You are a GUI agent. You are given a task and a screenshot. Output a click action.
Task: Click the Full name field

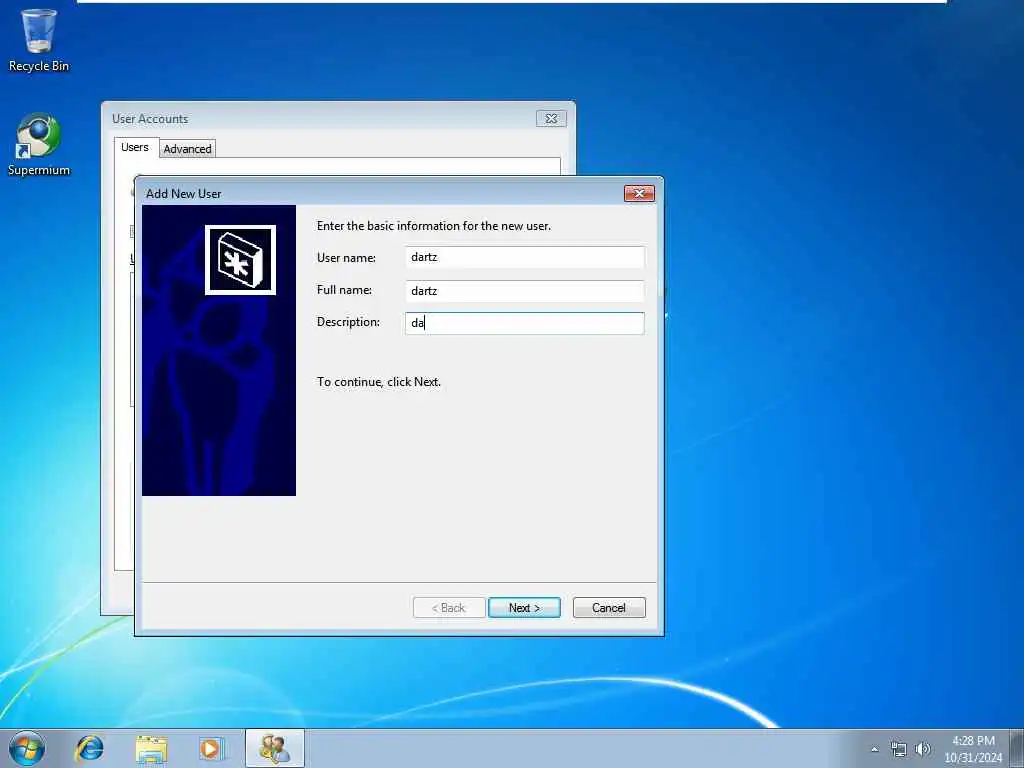(x=524, y=291)
